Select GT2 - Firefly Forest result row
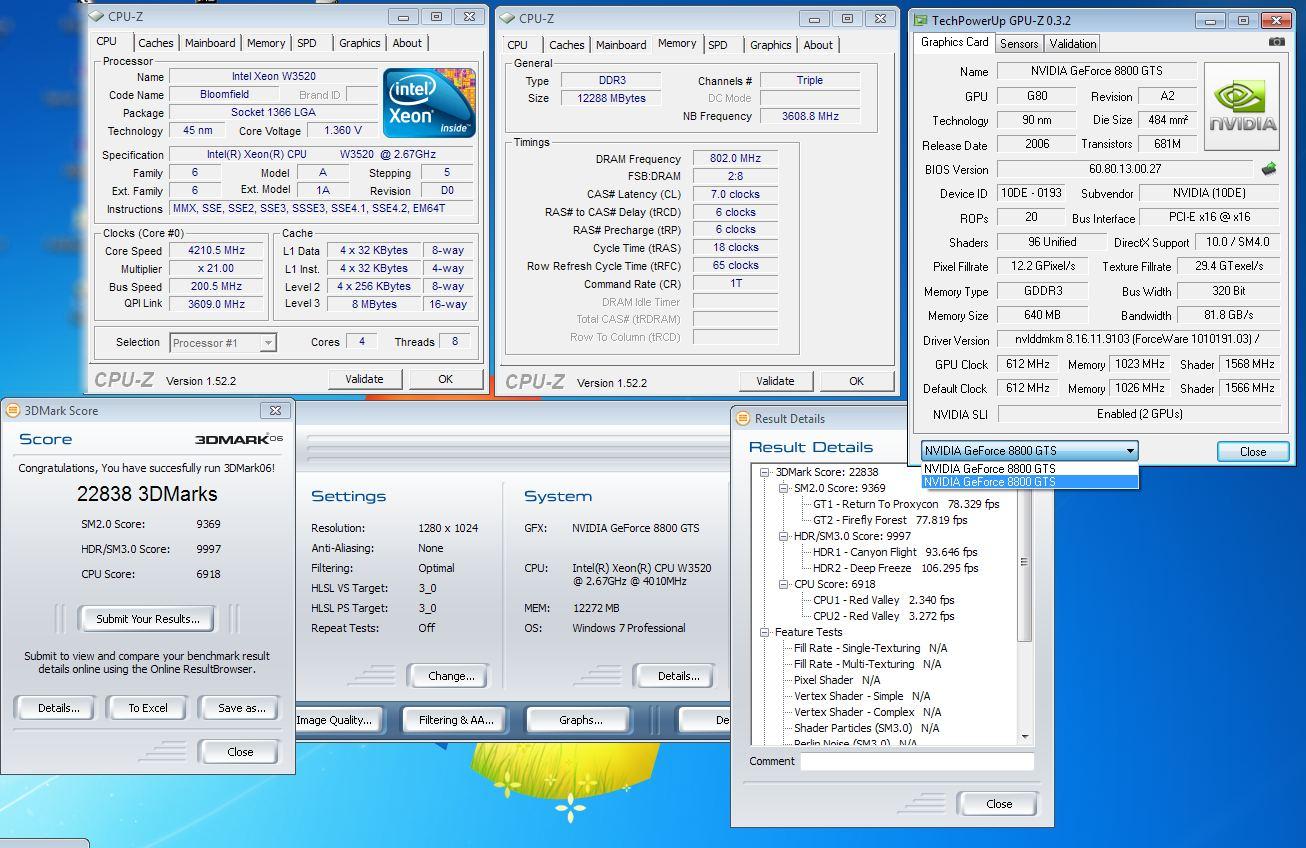 (x=890, y=520)
